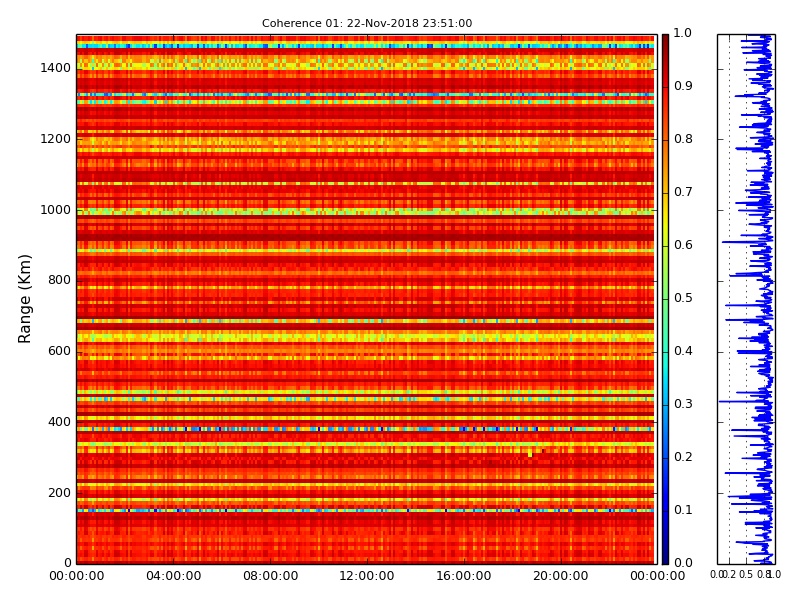Click the coherence heatmap image
800x600 pixels.
[367, 299]
